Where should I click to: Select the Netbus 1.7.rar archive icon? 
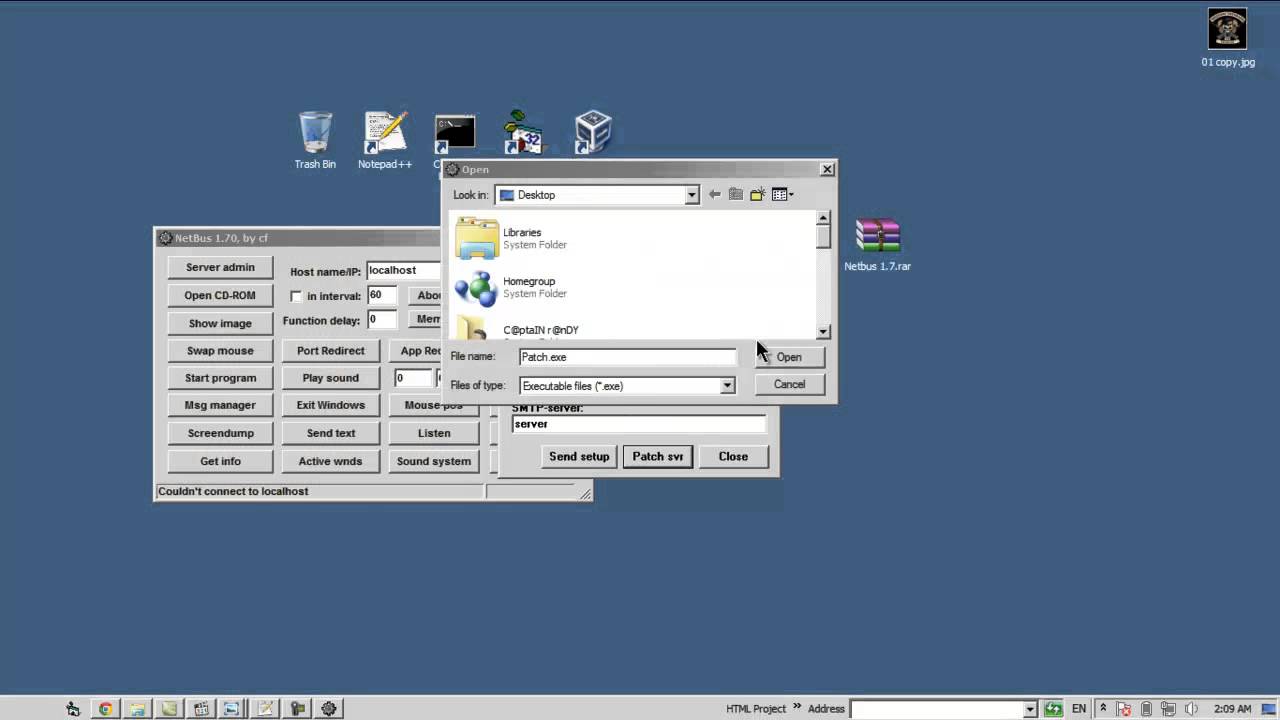point(877,245)
